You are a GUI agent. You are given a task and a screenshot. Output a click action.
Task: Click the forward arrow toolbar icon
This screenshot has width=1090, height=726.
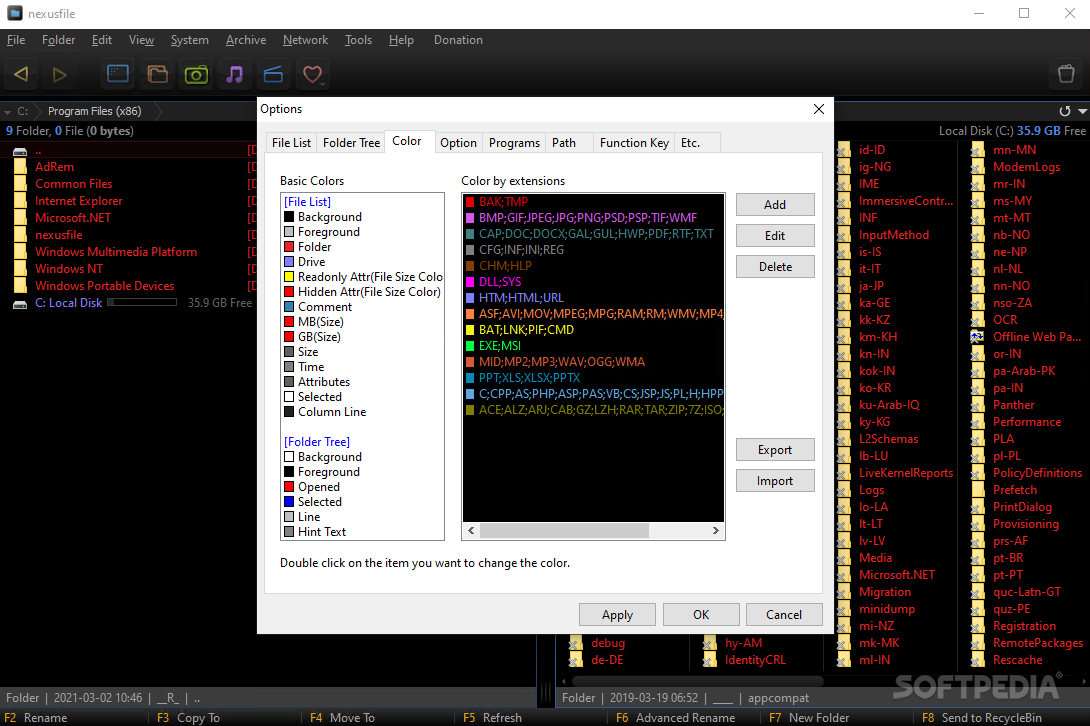60,74
